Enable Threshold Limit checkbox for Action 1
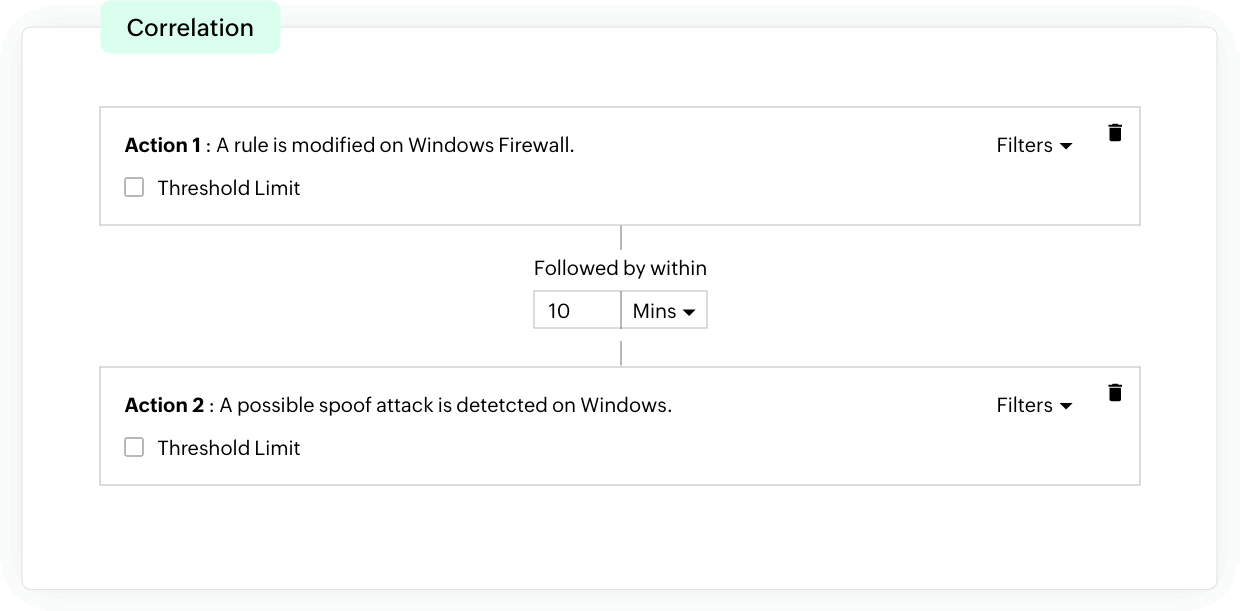1240x611 pixels. coord(134,187)
